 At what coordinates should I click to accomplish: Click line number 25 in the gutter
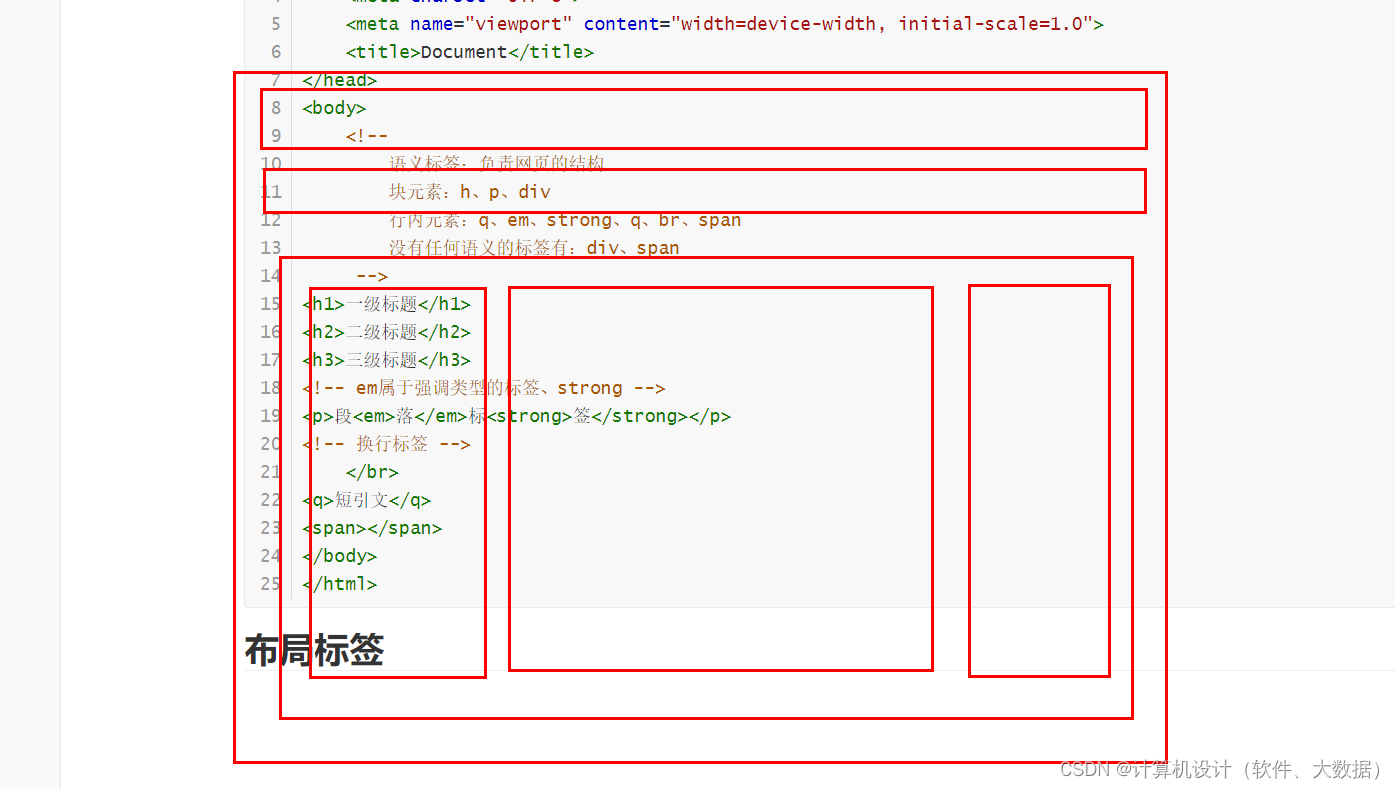(x=270, y=584)
